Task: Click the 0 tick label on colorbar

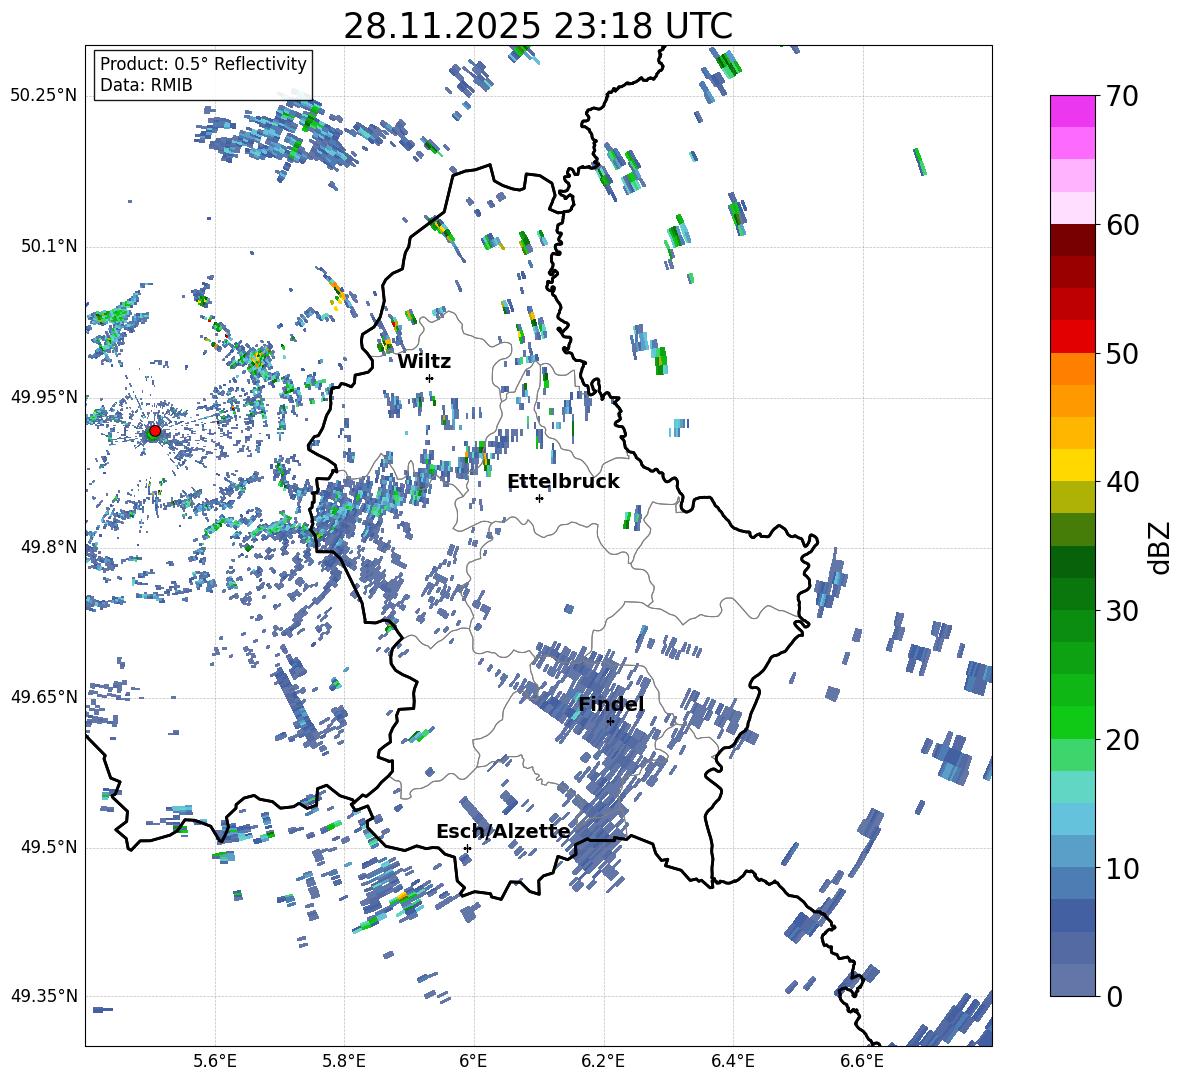Action: [x=1114, y=996]
